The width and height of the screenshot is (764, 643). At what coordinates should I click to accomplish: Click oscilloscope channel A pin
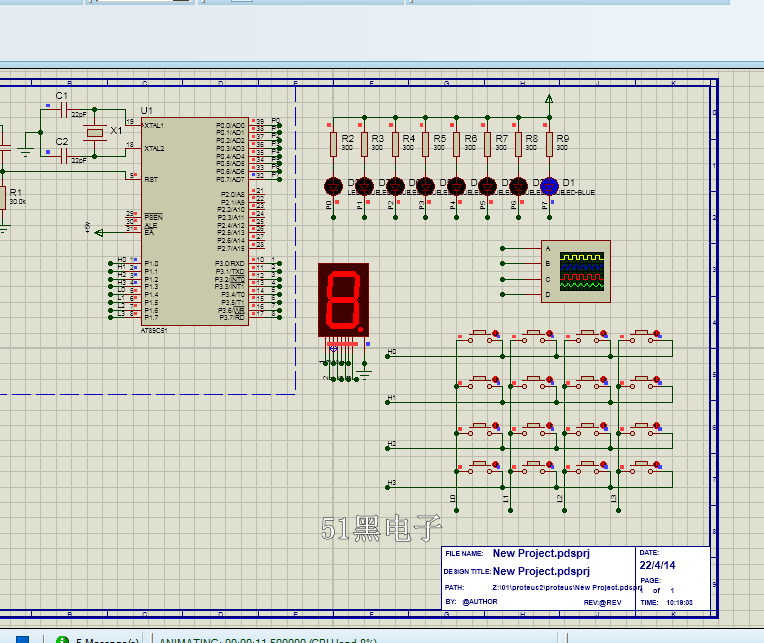[x=502, y=248]
